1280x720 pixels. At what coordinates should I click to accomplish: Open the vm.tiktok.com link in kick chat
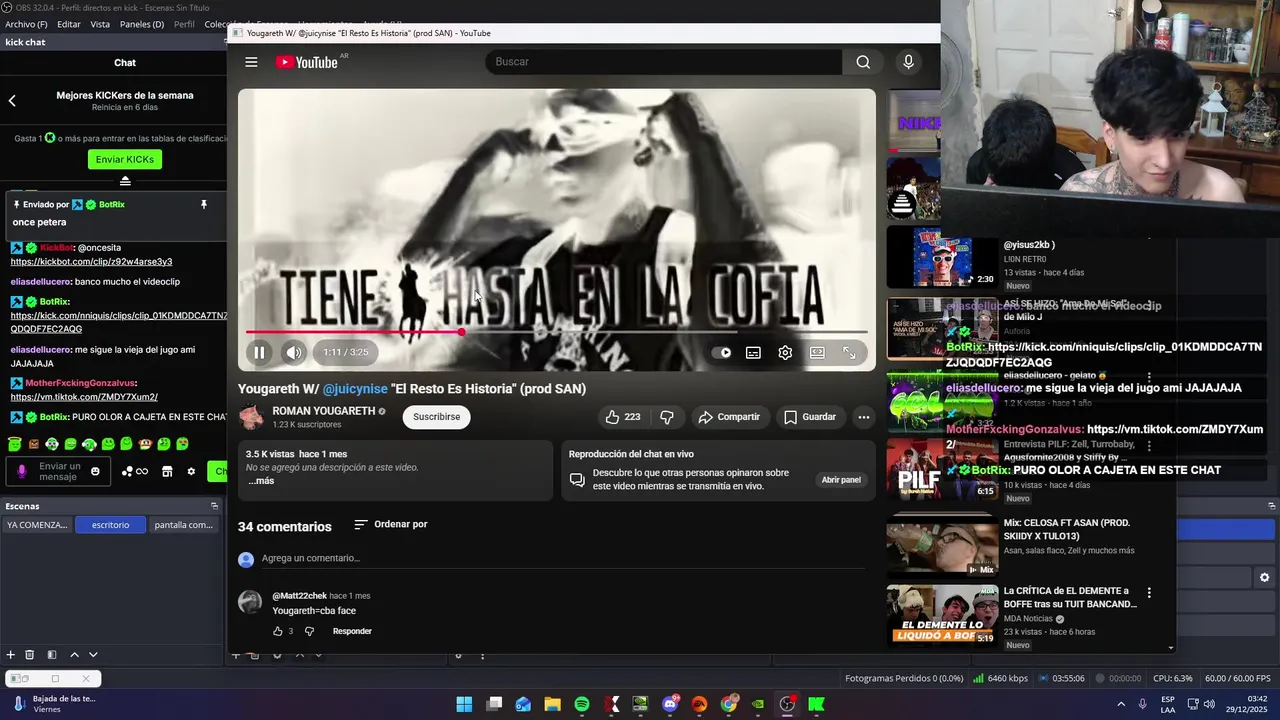point(84,397)
